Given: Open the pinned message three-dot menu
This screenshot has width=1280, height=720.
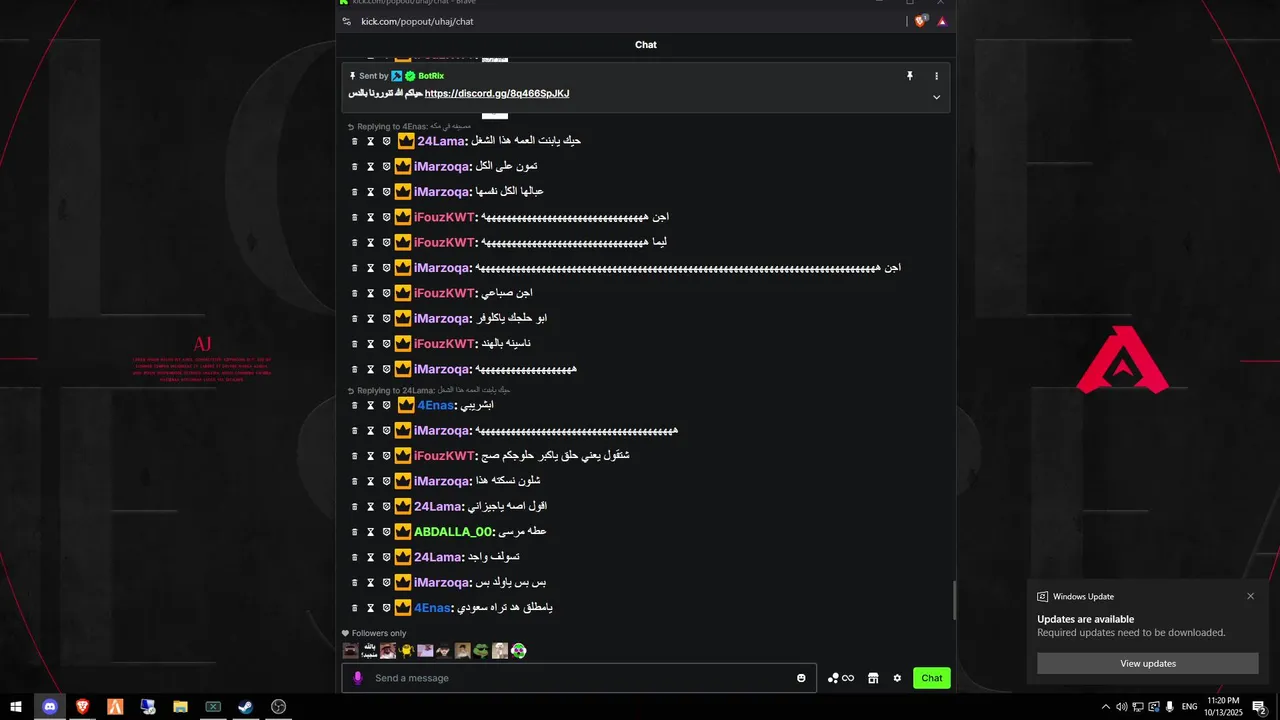Looking at the screenshot, I should [x=937, y=76].
